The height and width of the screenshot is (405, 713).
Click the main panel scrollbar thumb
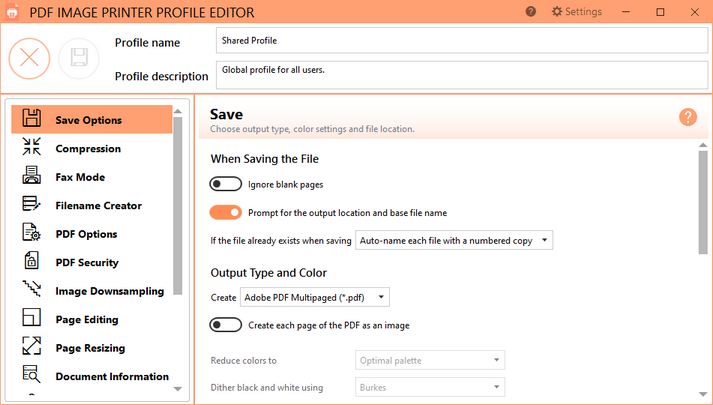[x=703, y=202]
